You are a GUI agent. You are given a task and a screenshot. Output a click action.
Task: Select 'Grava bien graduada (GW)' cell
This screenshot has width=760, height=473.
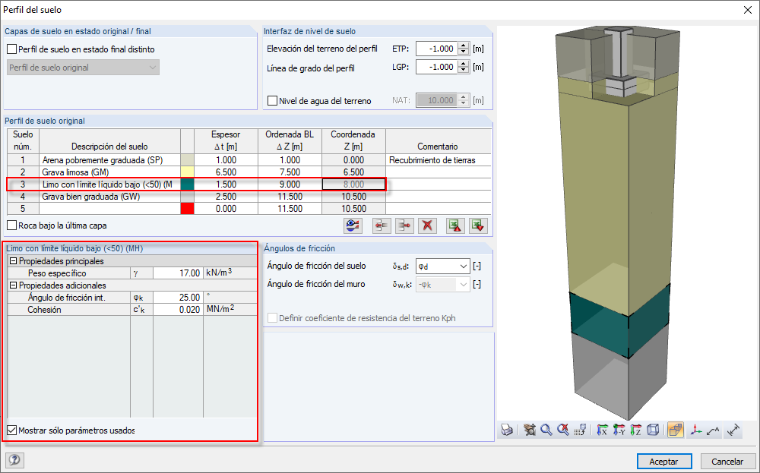[x=110, y=197]
